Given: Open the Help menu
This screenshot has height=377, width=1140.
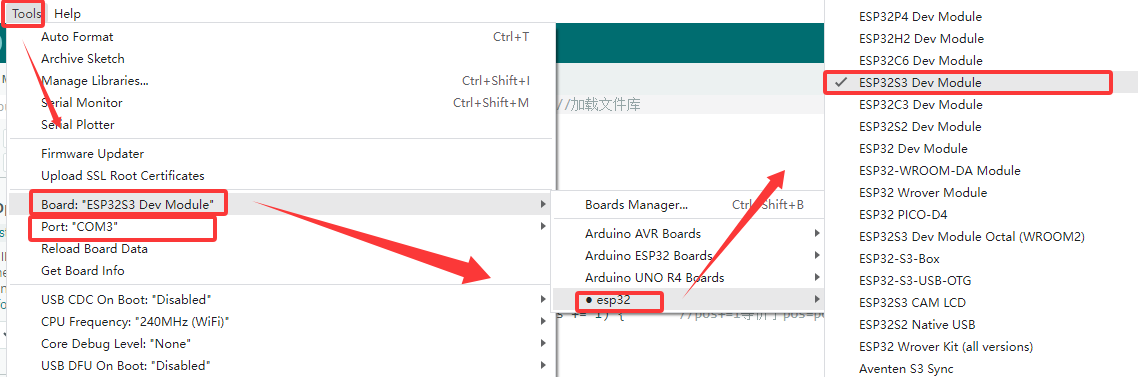Looking at the screenshot, I should point(68,14).
